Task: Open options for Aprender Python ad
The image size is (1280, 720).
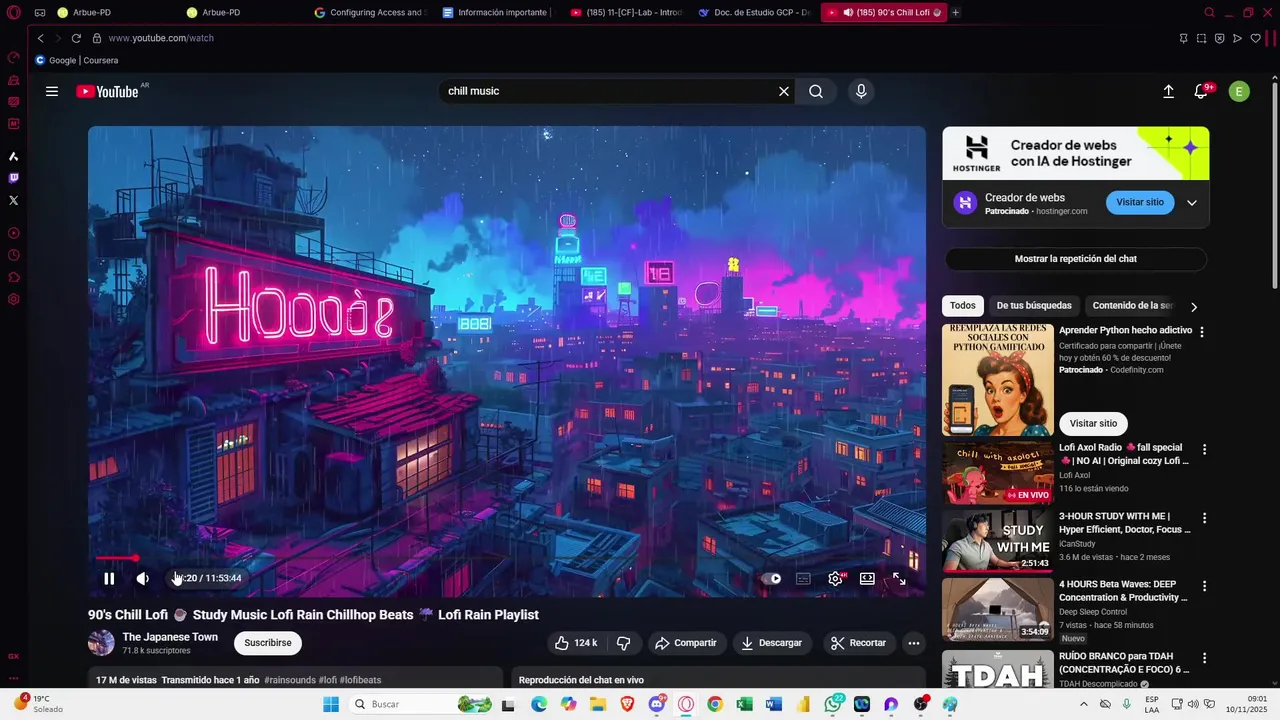Action: (1202, 332)
